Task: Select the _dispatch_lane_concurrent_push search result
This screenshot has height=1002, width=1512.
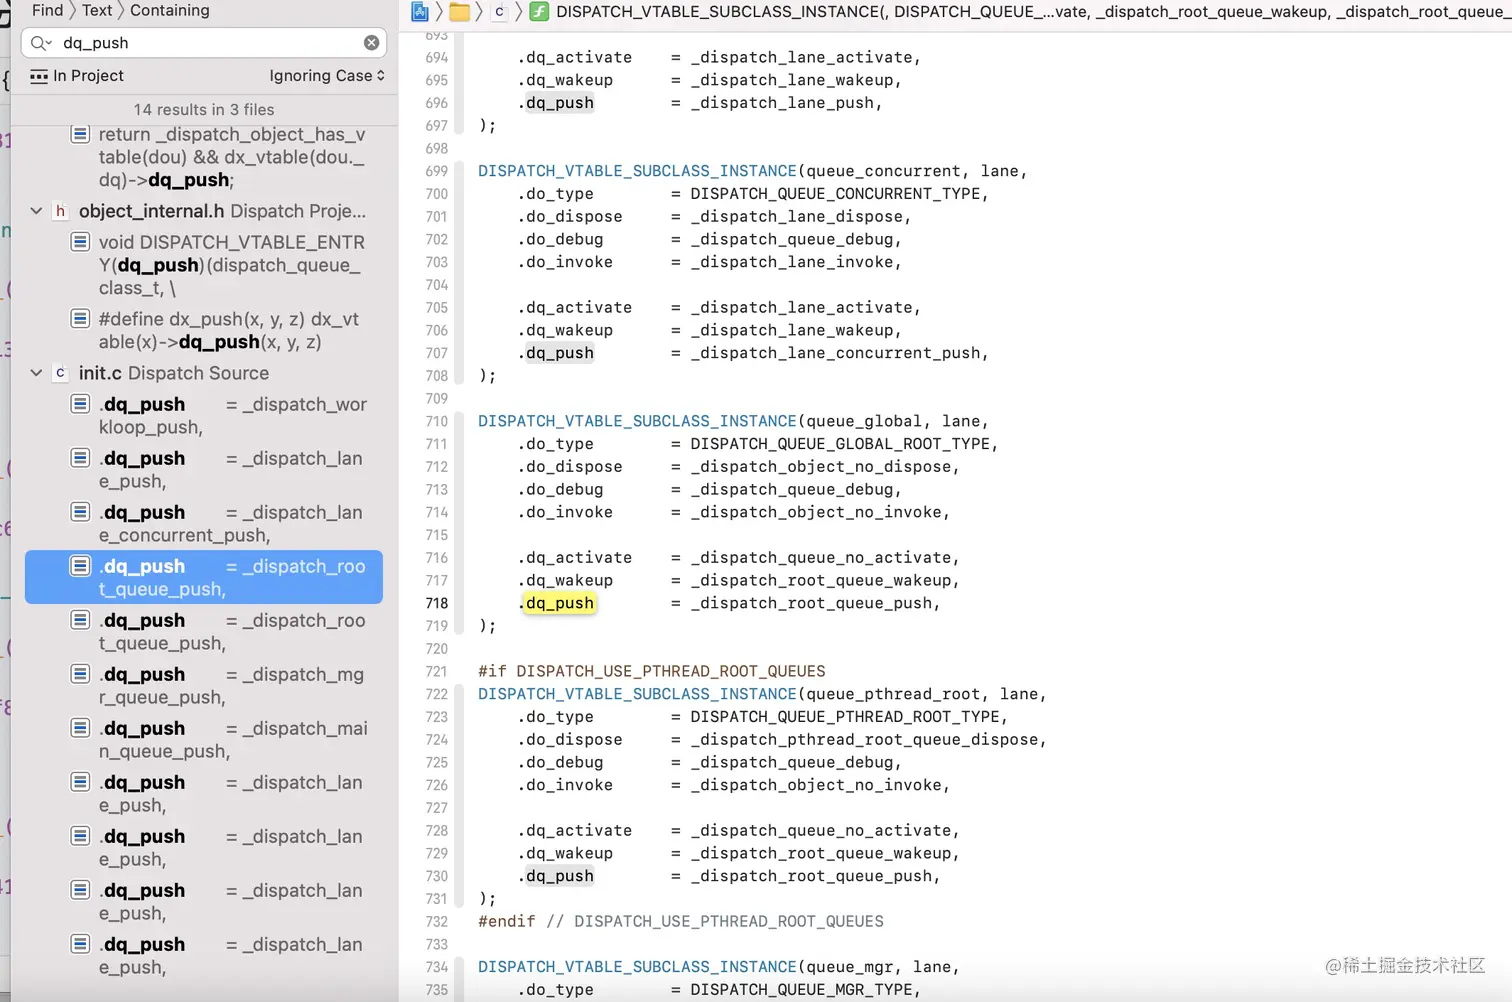Action: tap(204, 524)
